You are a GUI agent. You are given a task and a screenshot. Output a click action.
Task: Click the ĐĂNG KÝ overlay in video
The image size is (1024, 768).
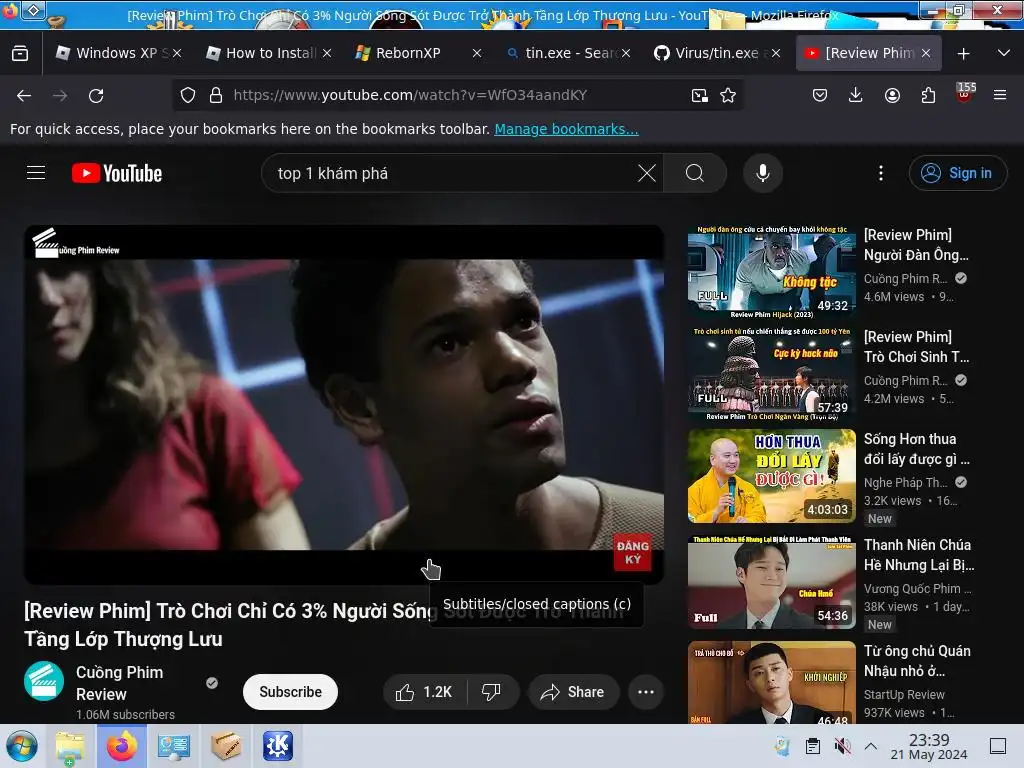[632, 552]
